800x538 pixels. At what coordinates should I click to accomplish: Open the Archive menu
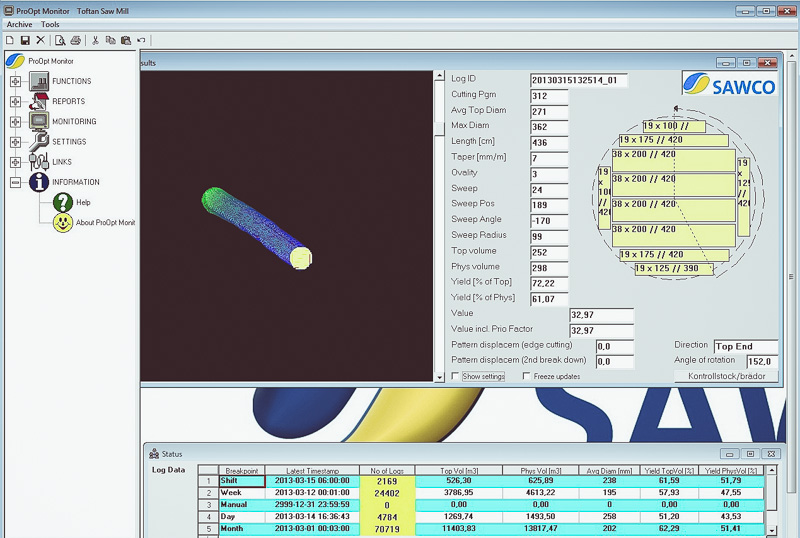[x=19, y=24]
